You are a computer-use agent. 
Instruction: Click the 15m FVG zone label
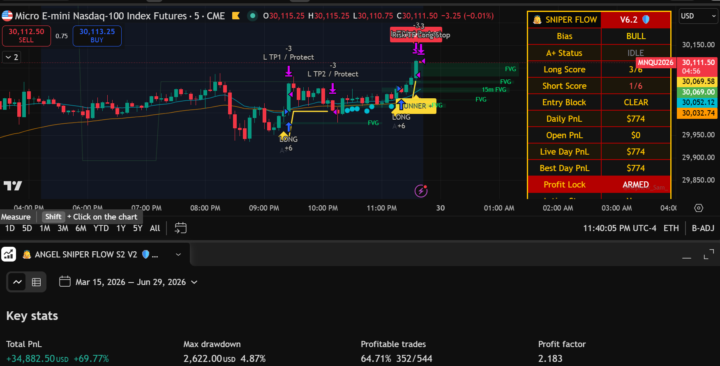point(494,90)
